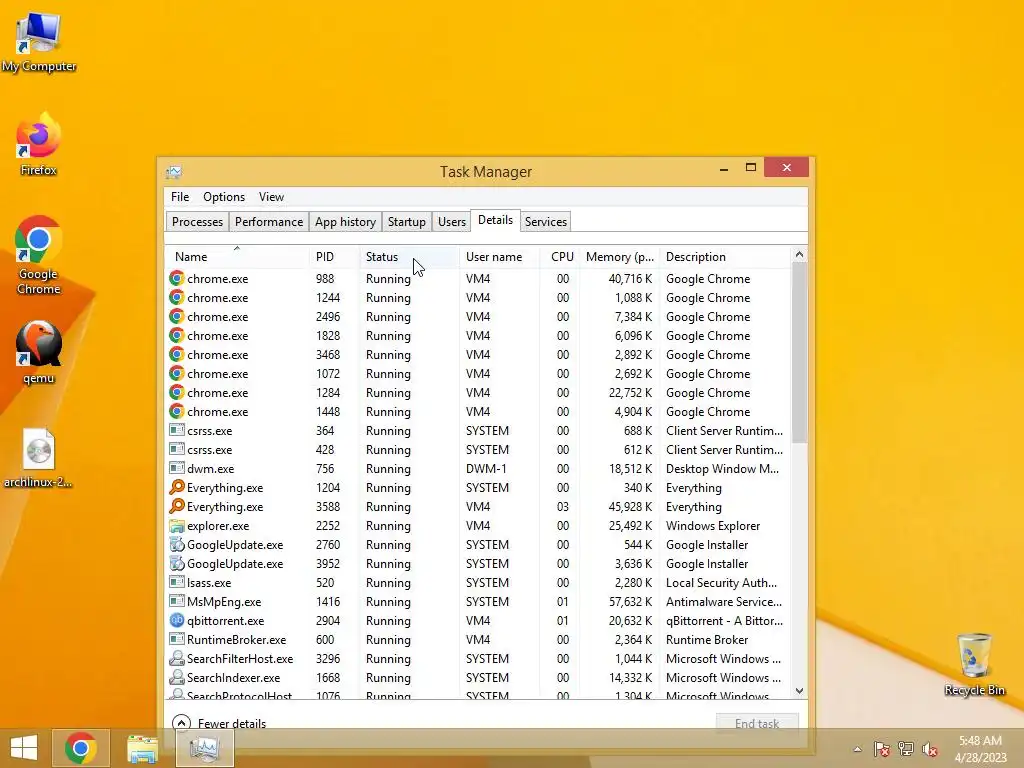Switch to the Performance tab

click(x=268, y=221)
